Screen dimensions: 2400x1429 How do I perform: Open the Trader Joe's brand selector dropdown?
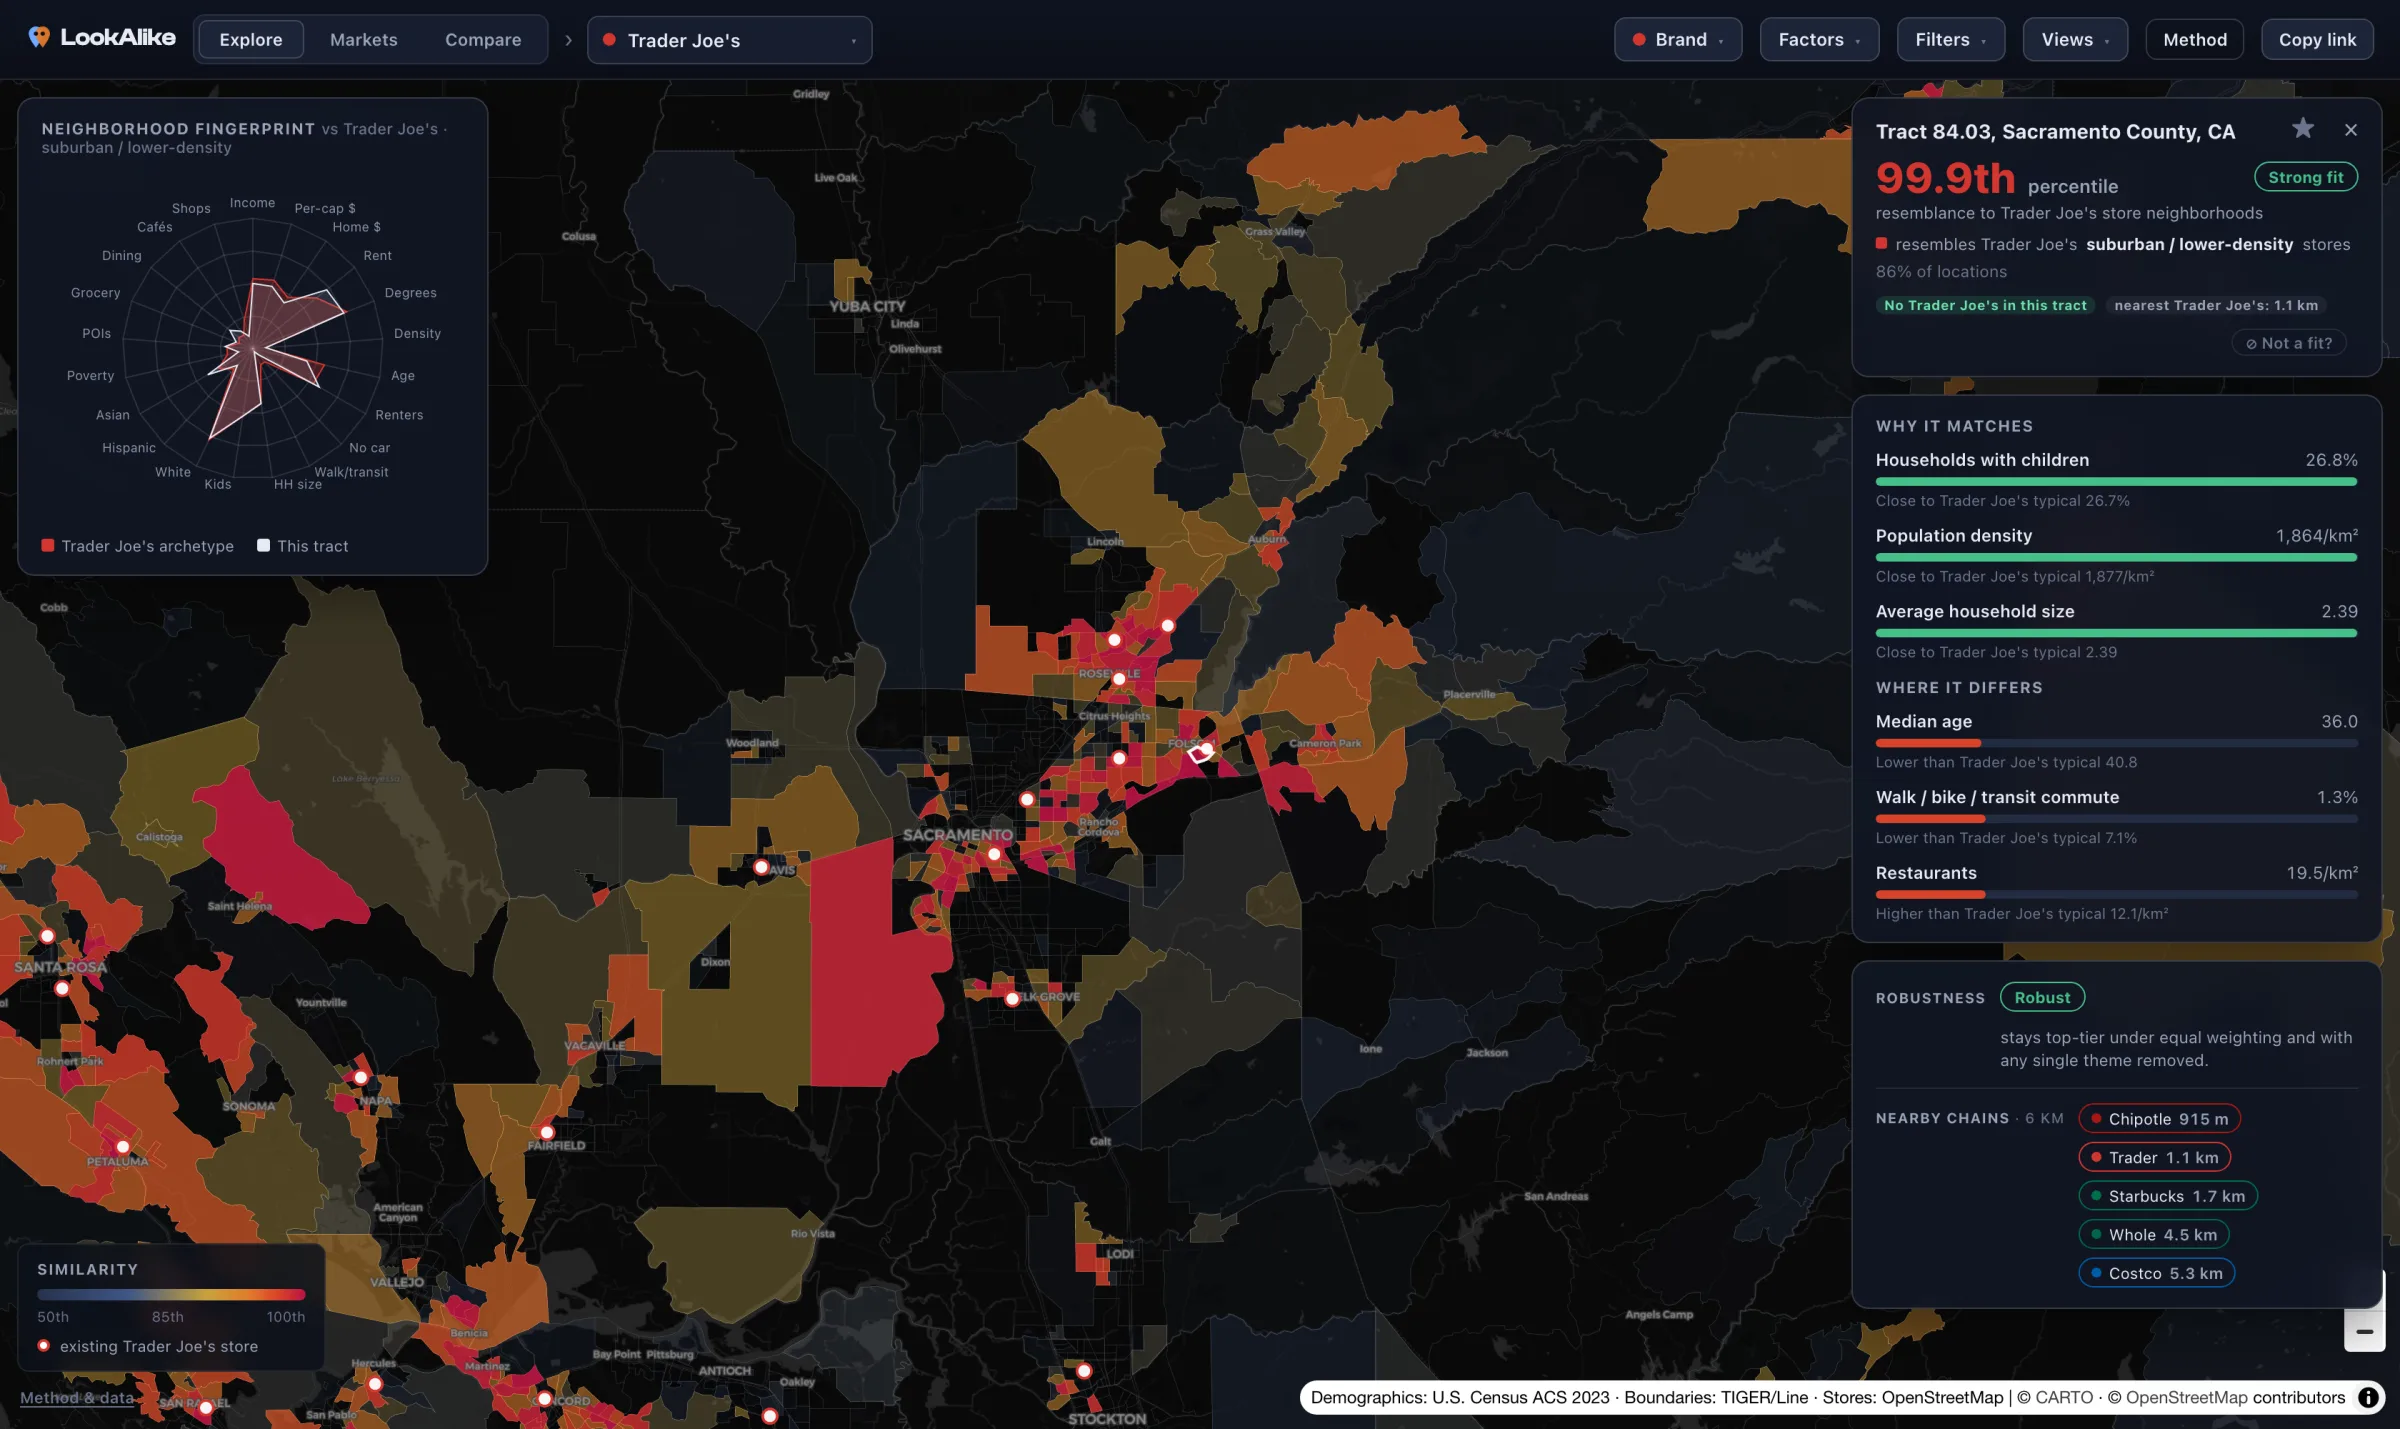coord(729,40)
